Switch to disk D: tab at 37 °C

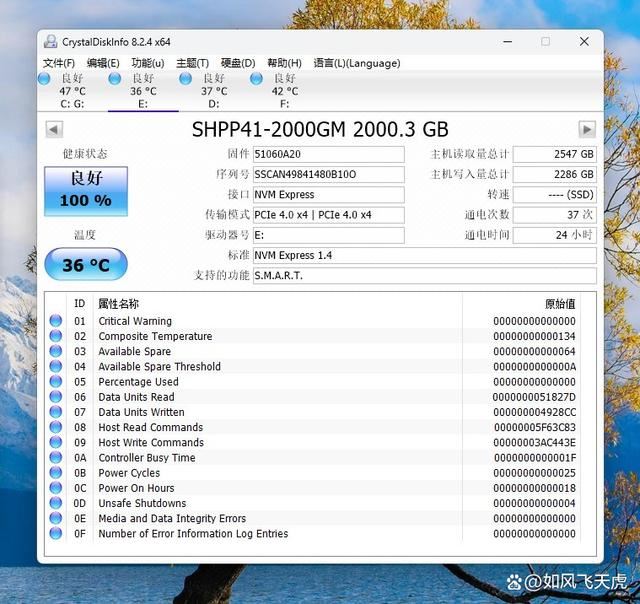[213, 91]
